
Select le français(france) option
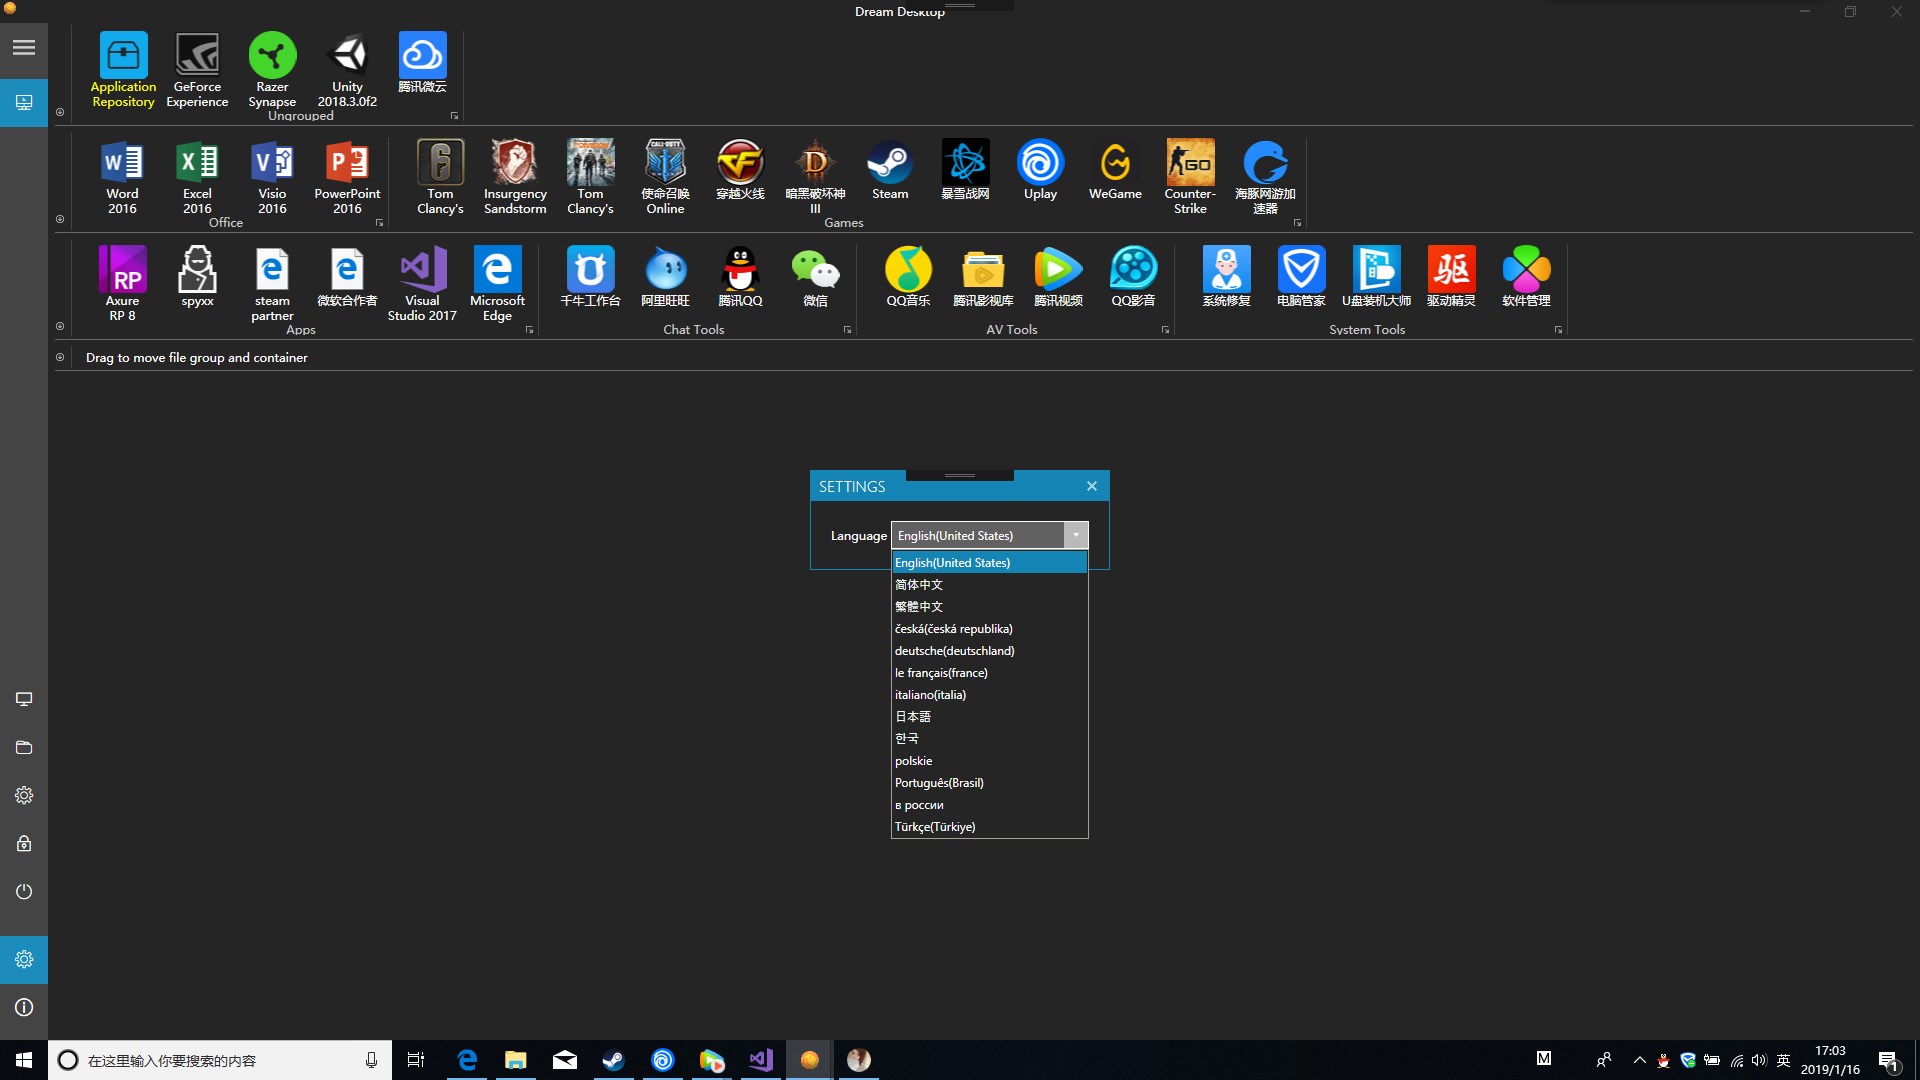click(989, 673)
